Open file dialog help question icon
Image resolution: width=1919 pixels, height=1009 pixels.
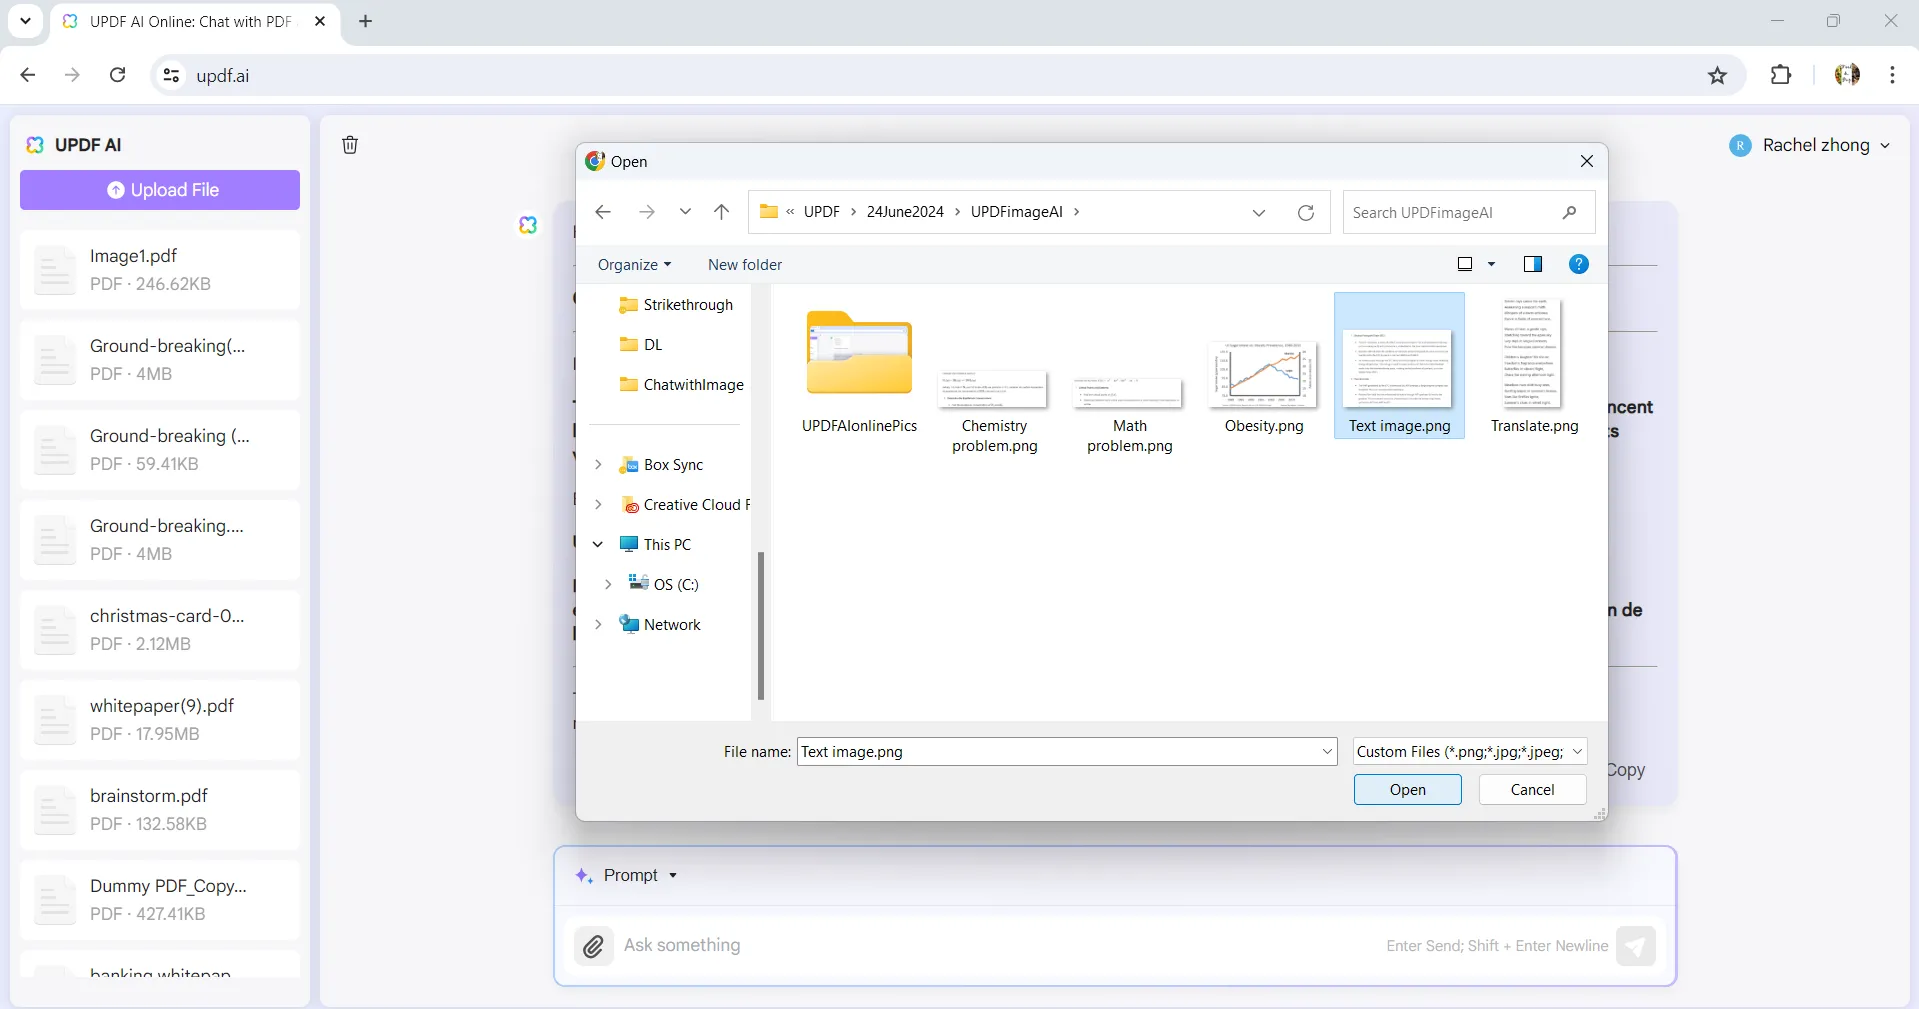[1579, 264]
